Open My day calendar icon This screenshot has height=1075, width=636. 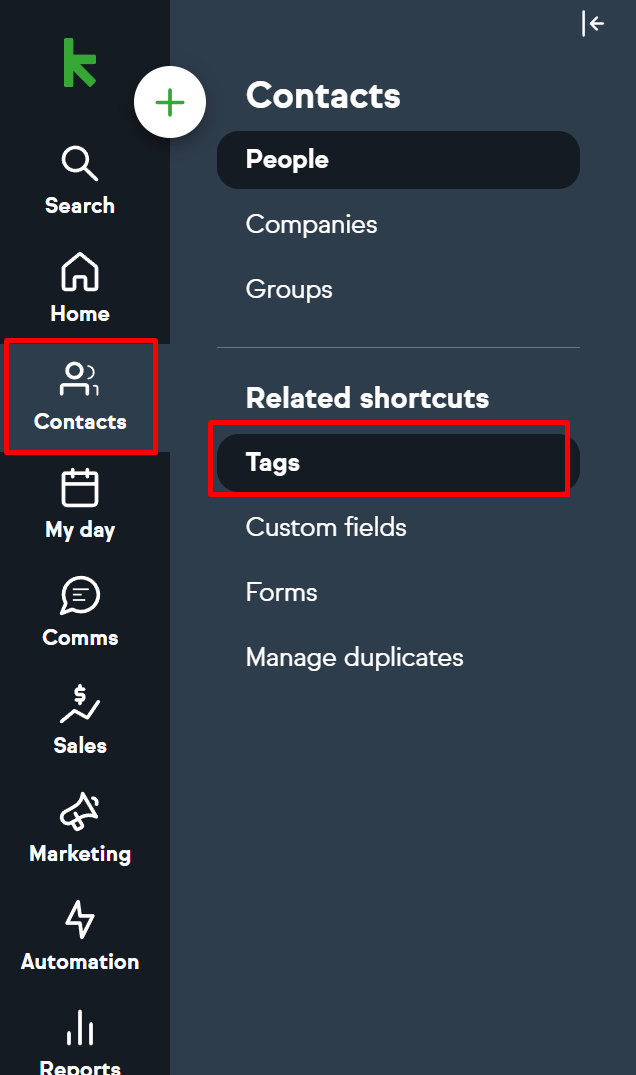80,487
